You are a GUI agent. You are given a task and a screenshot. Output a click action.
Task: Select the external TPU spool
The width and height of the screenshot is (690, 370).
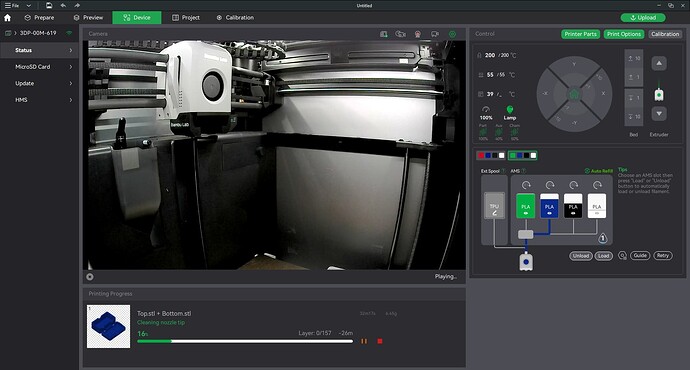click(494, 206)
